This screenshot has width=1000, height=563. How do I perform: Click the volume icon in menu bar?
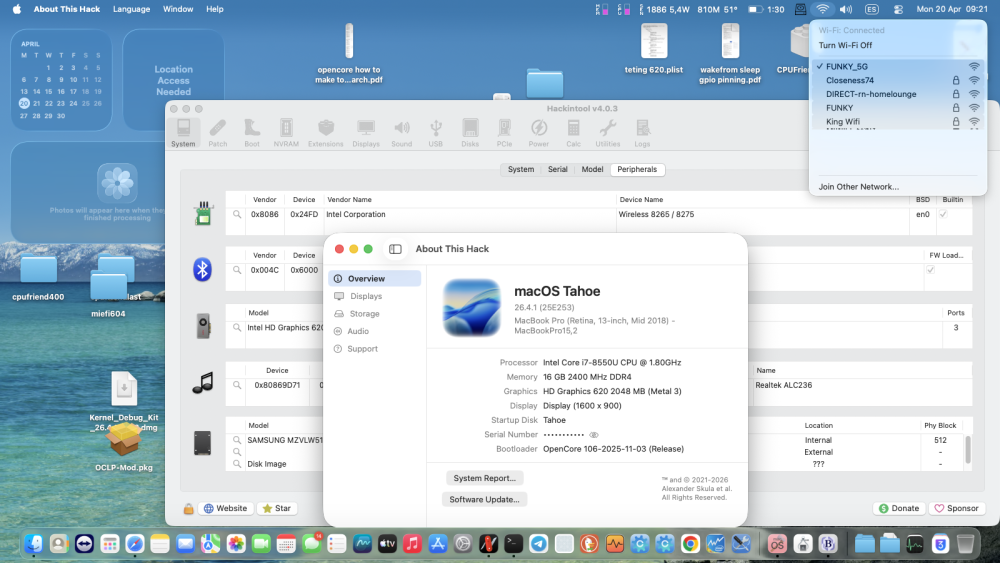point(846,9)
